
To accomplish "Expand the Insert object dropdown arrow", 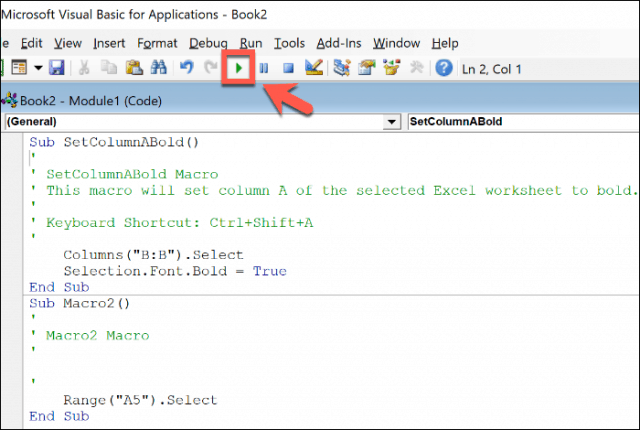I will [x=38, y=68].
